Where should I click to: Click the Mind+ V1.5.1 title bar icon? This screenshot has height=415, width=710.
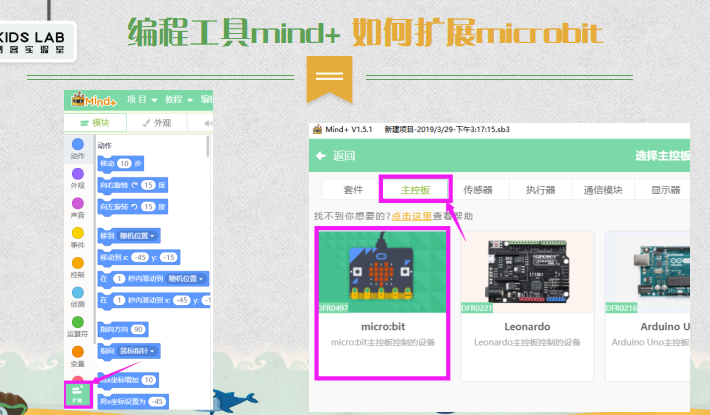click(x=317, y=129)
